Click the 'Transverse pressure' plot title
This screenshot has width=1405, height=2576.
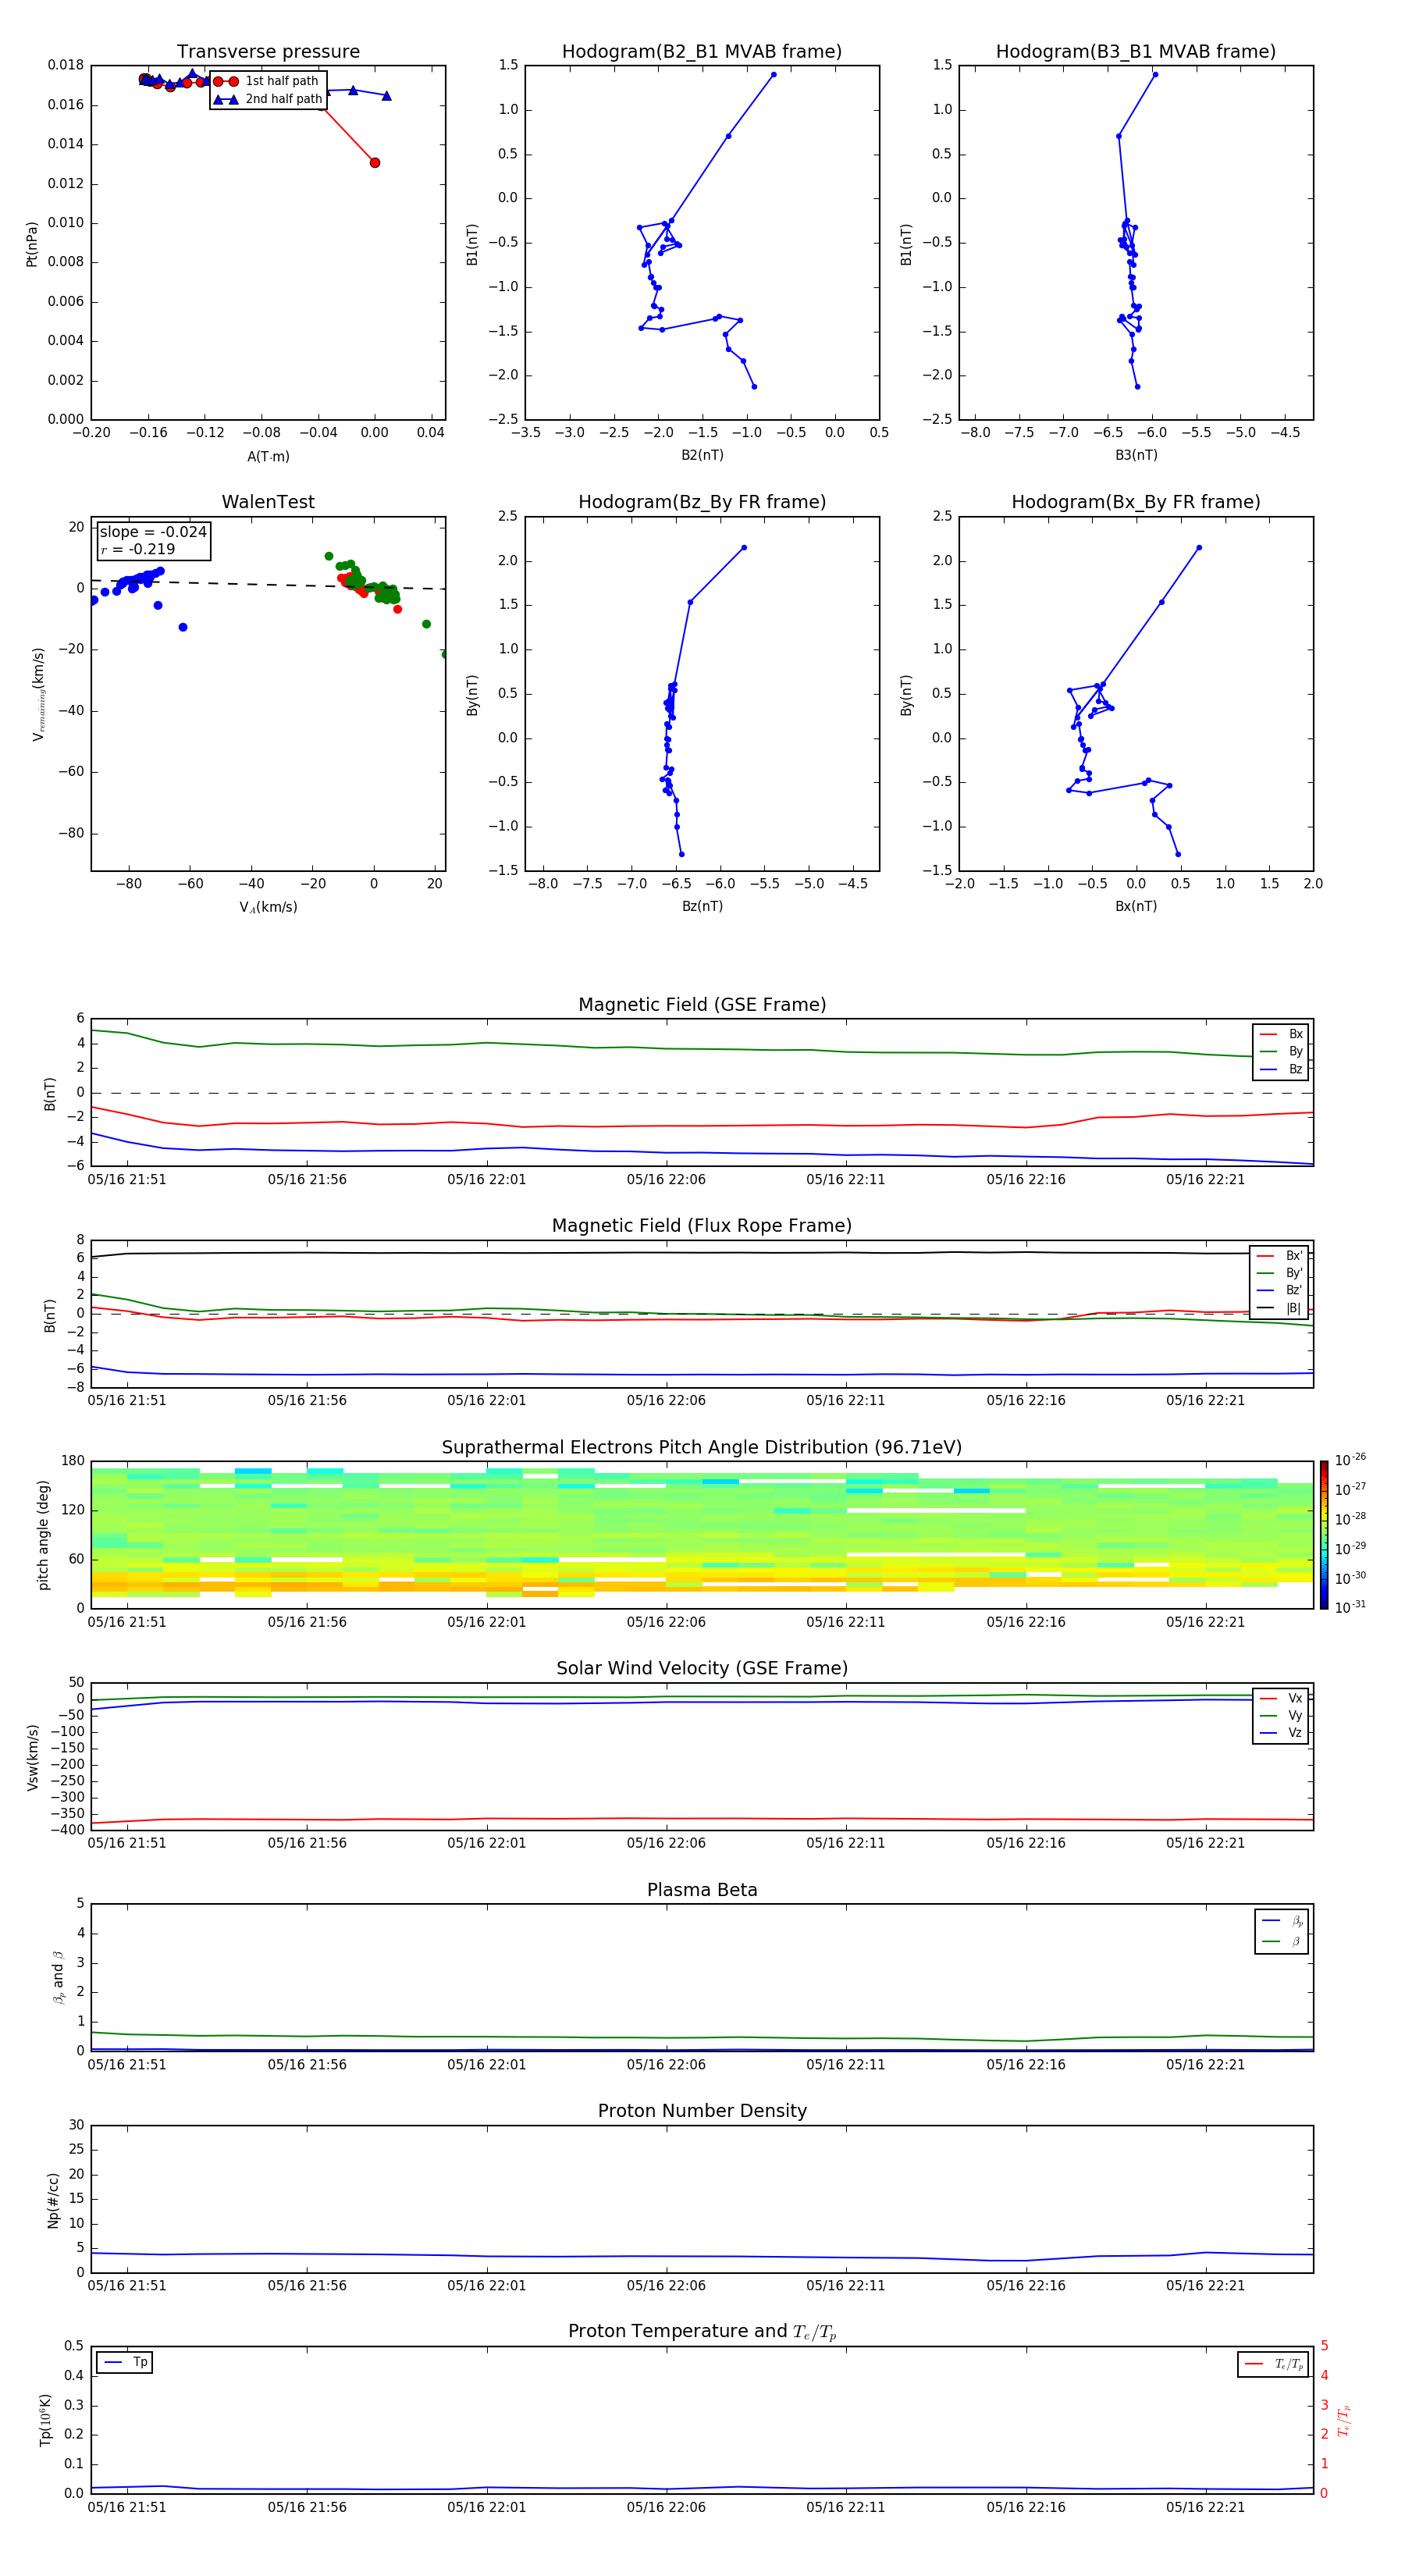click(x=268, y=51)
